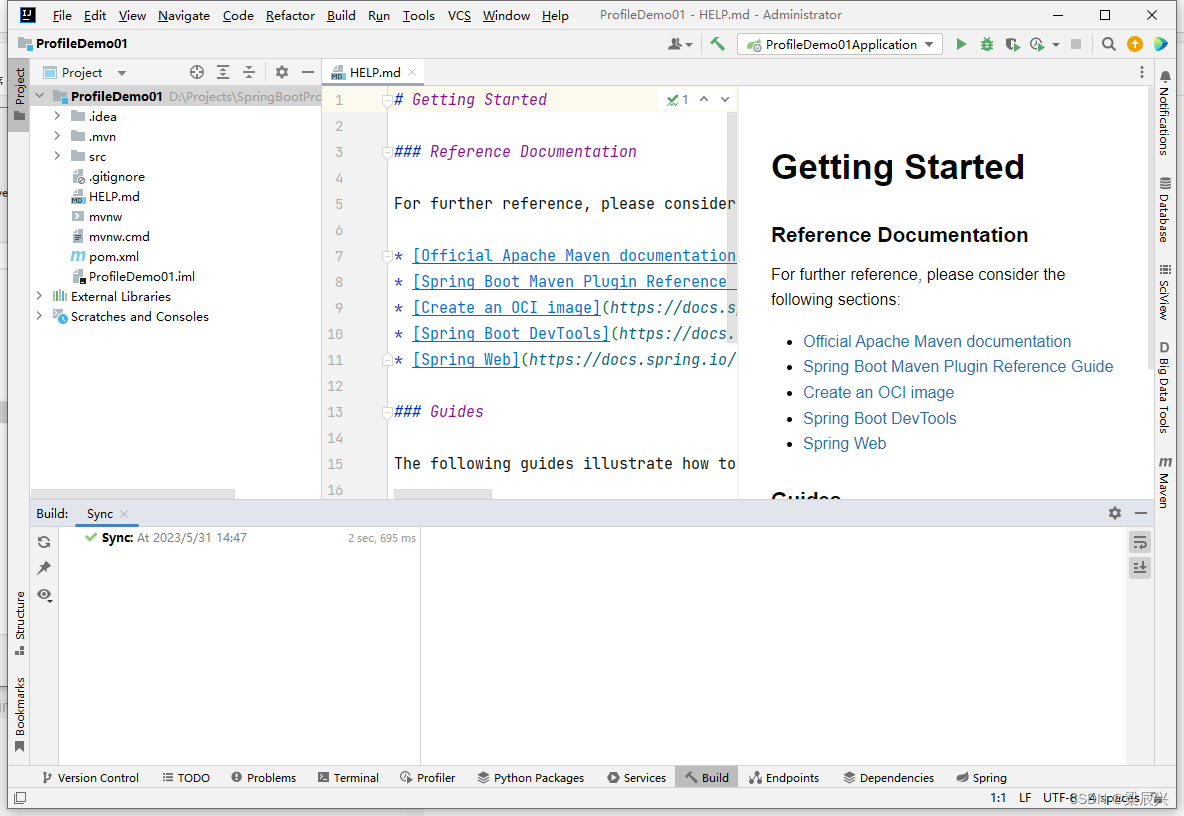Open the ProfileDemo01Application run configuration dropdown
This screenshot has height=816, width=1184.
(840, 45)
